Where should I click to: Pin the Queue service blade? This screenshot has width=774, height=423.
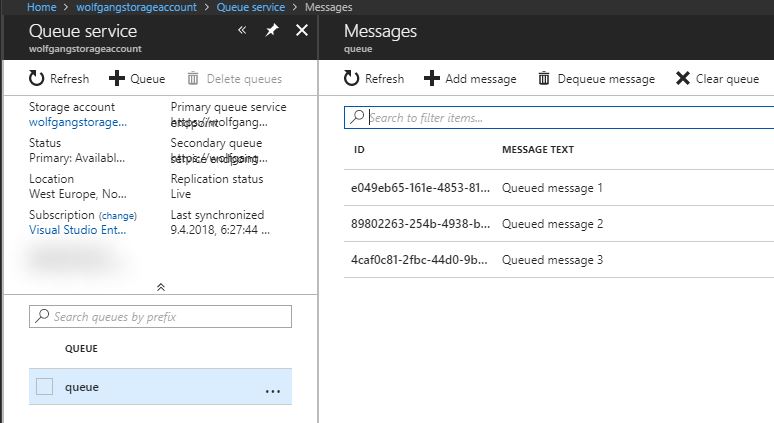pyautogui.click(x=271, y=31)
